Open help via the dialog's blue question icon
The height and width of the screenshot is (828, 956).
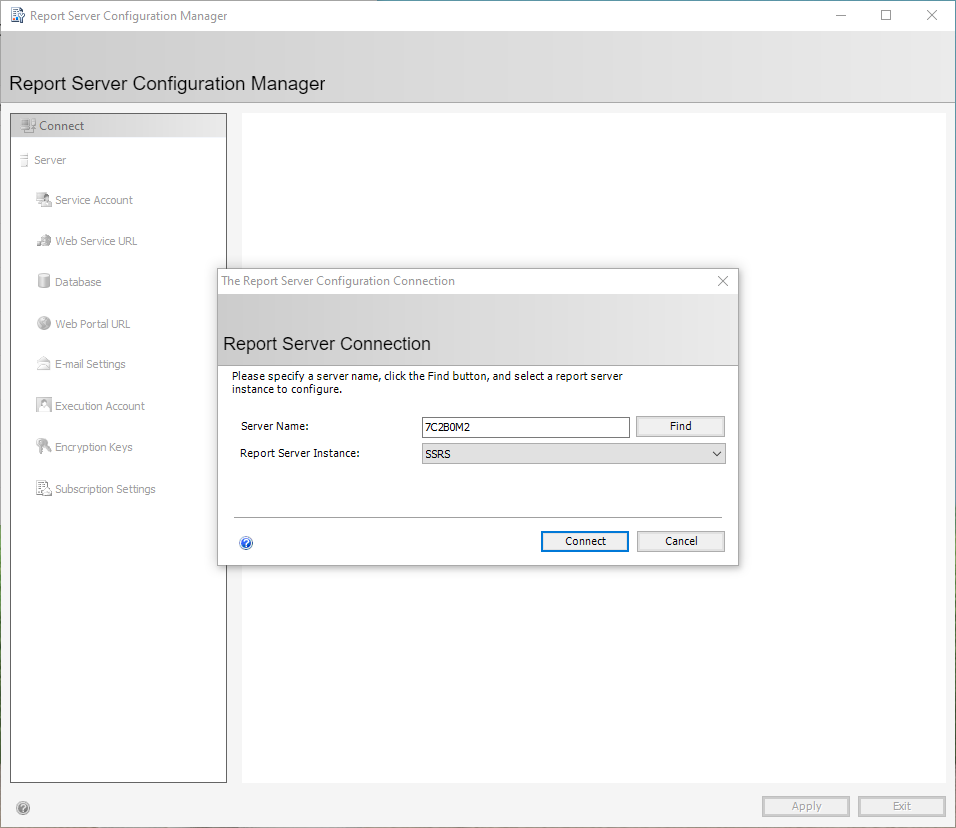(x=246, y=543)
